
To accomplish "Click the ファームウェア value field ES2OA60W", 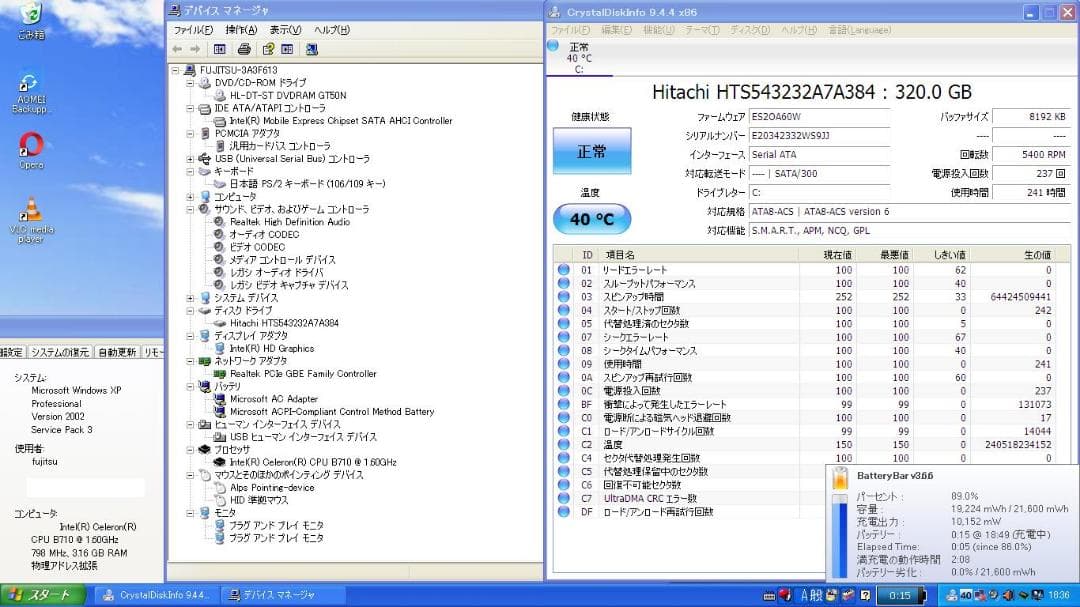I will 819,117.
